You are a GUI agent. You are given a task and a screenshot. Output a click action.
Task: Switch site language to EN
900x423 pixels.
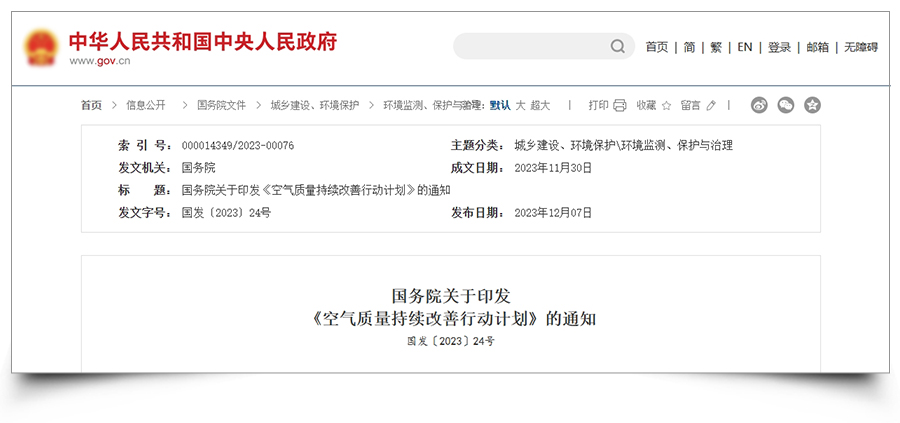point(745,47)
